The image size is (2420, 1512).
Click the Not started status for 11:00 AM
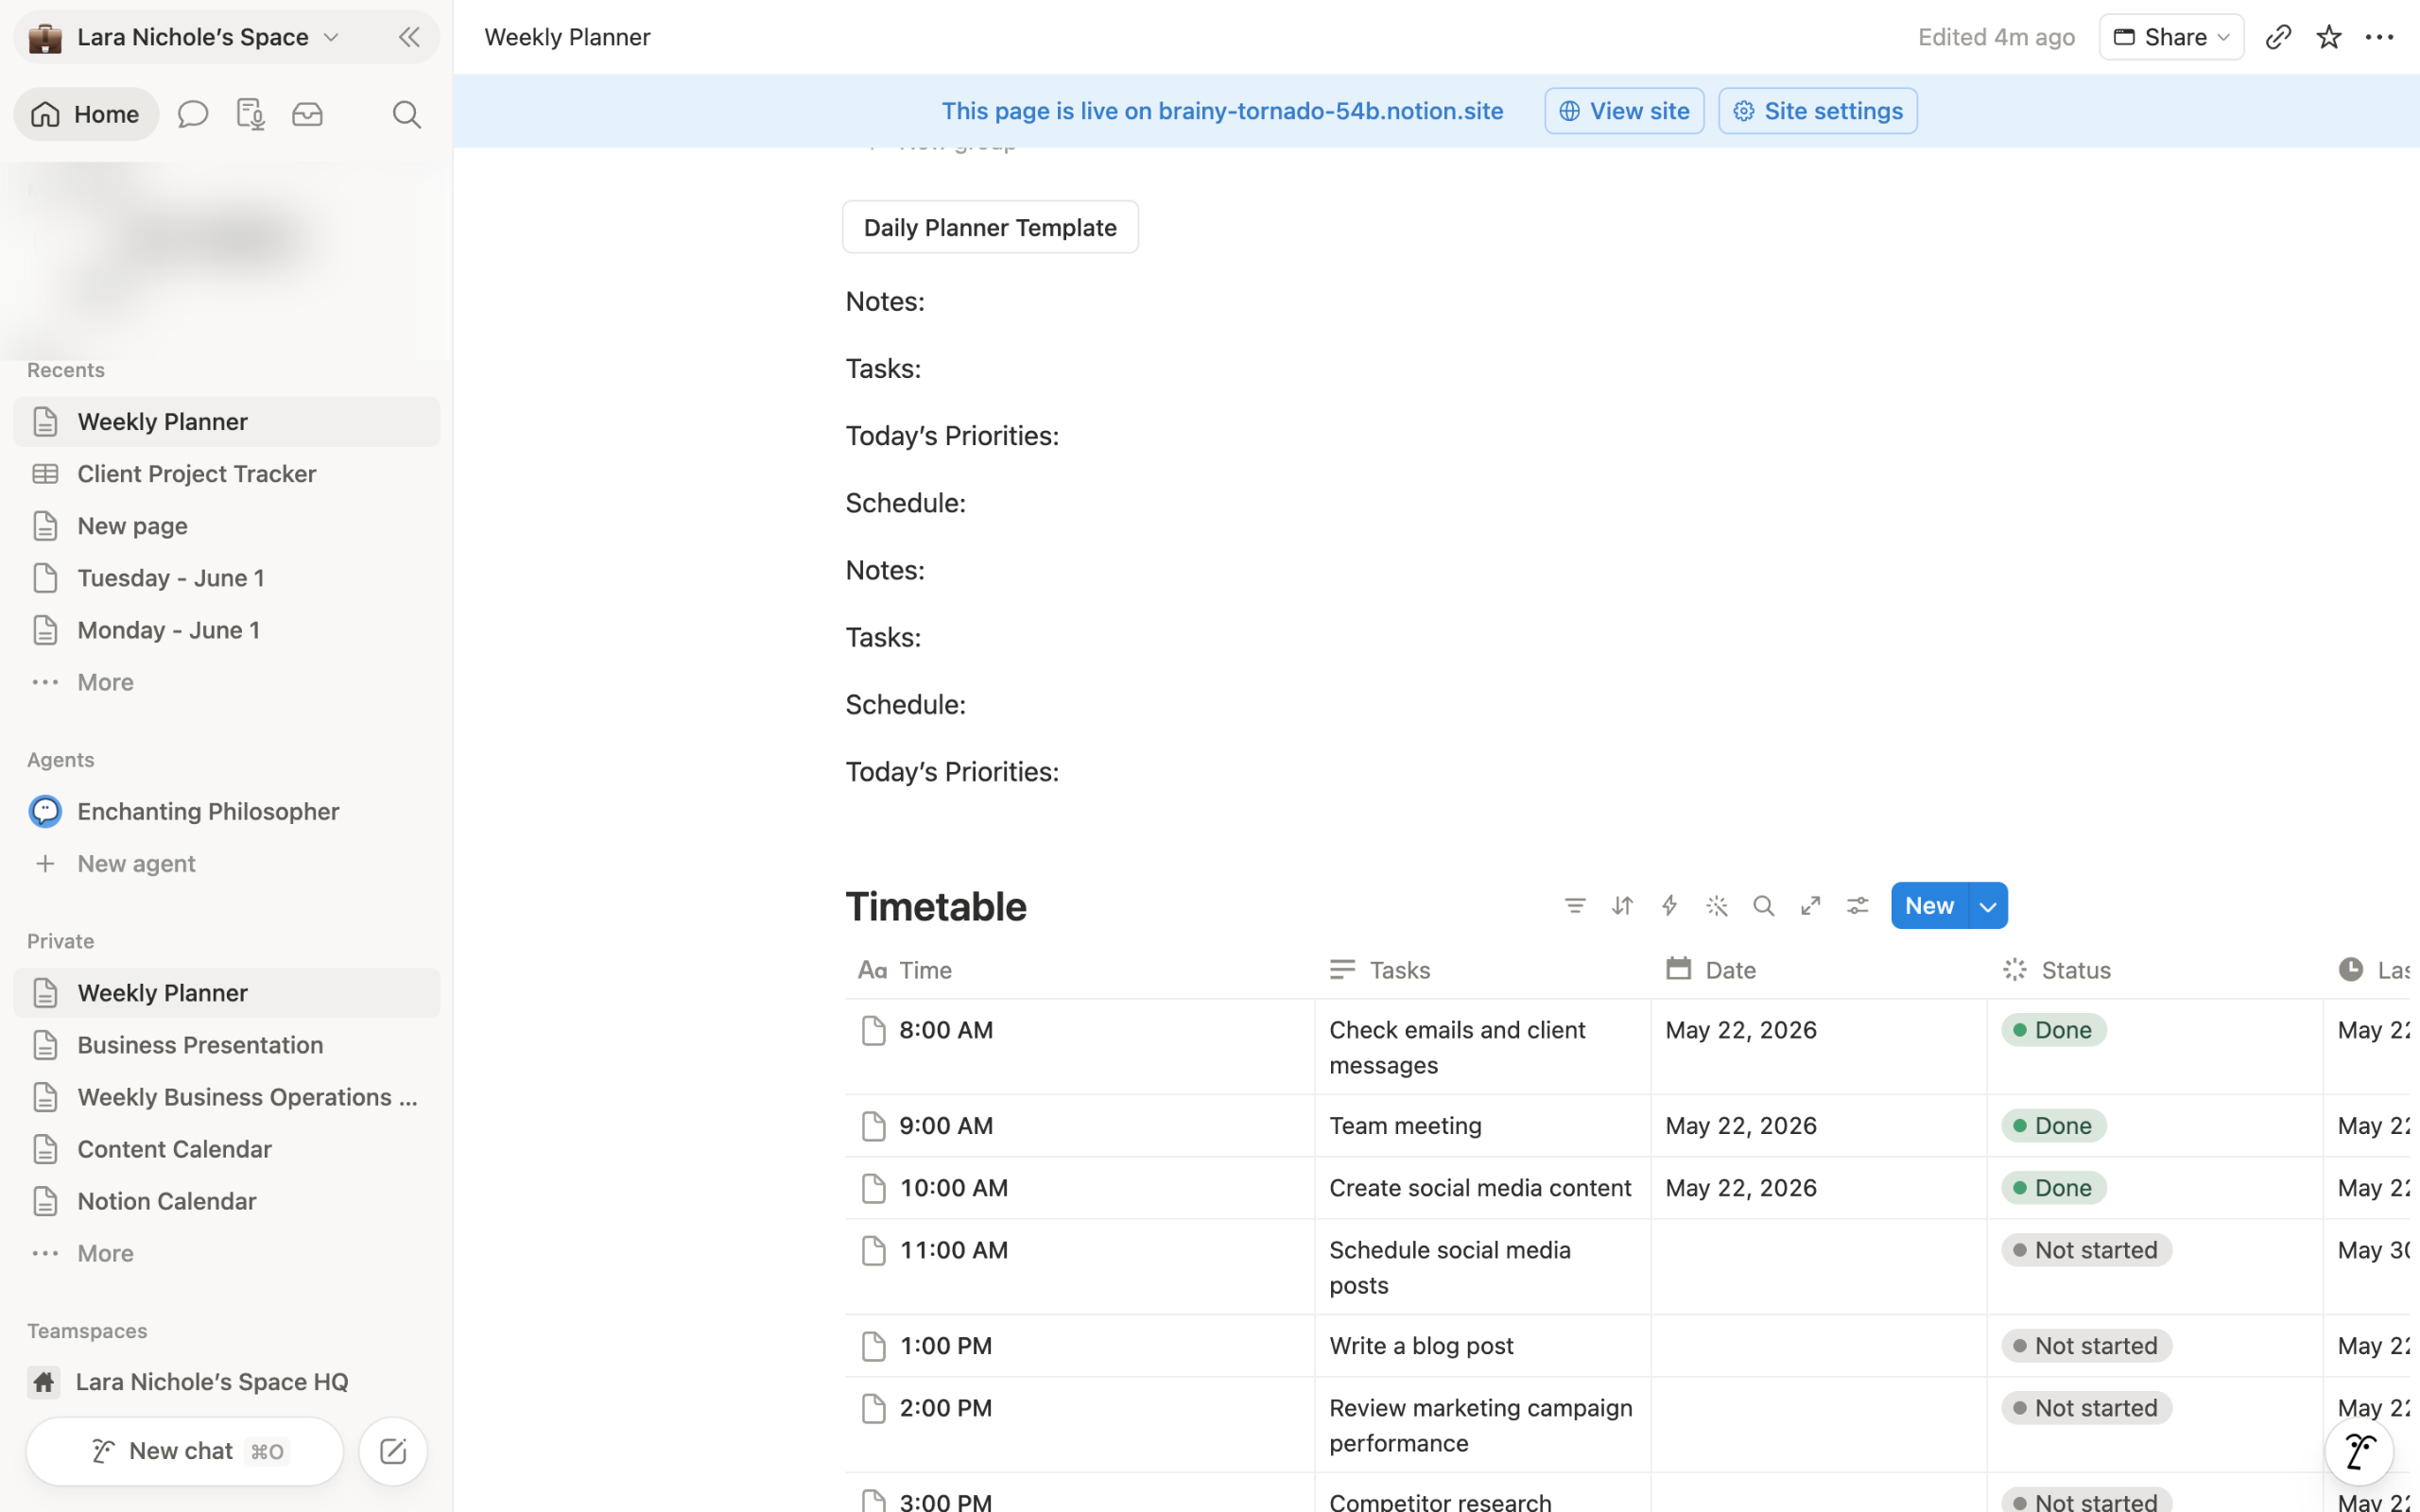2086,1250
